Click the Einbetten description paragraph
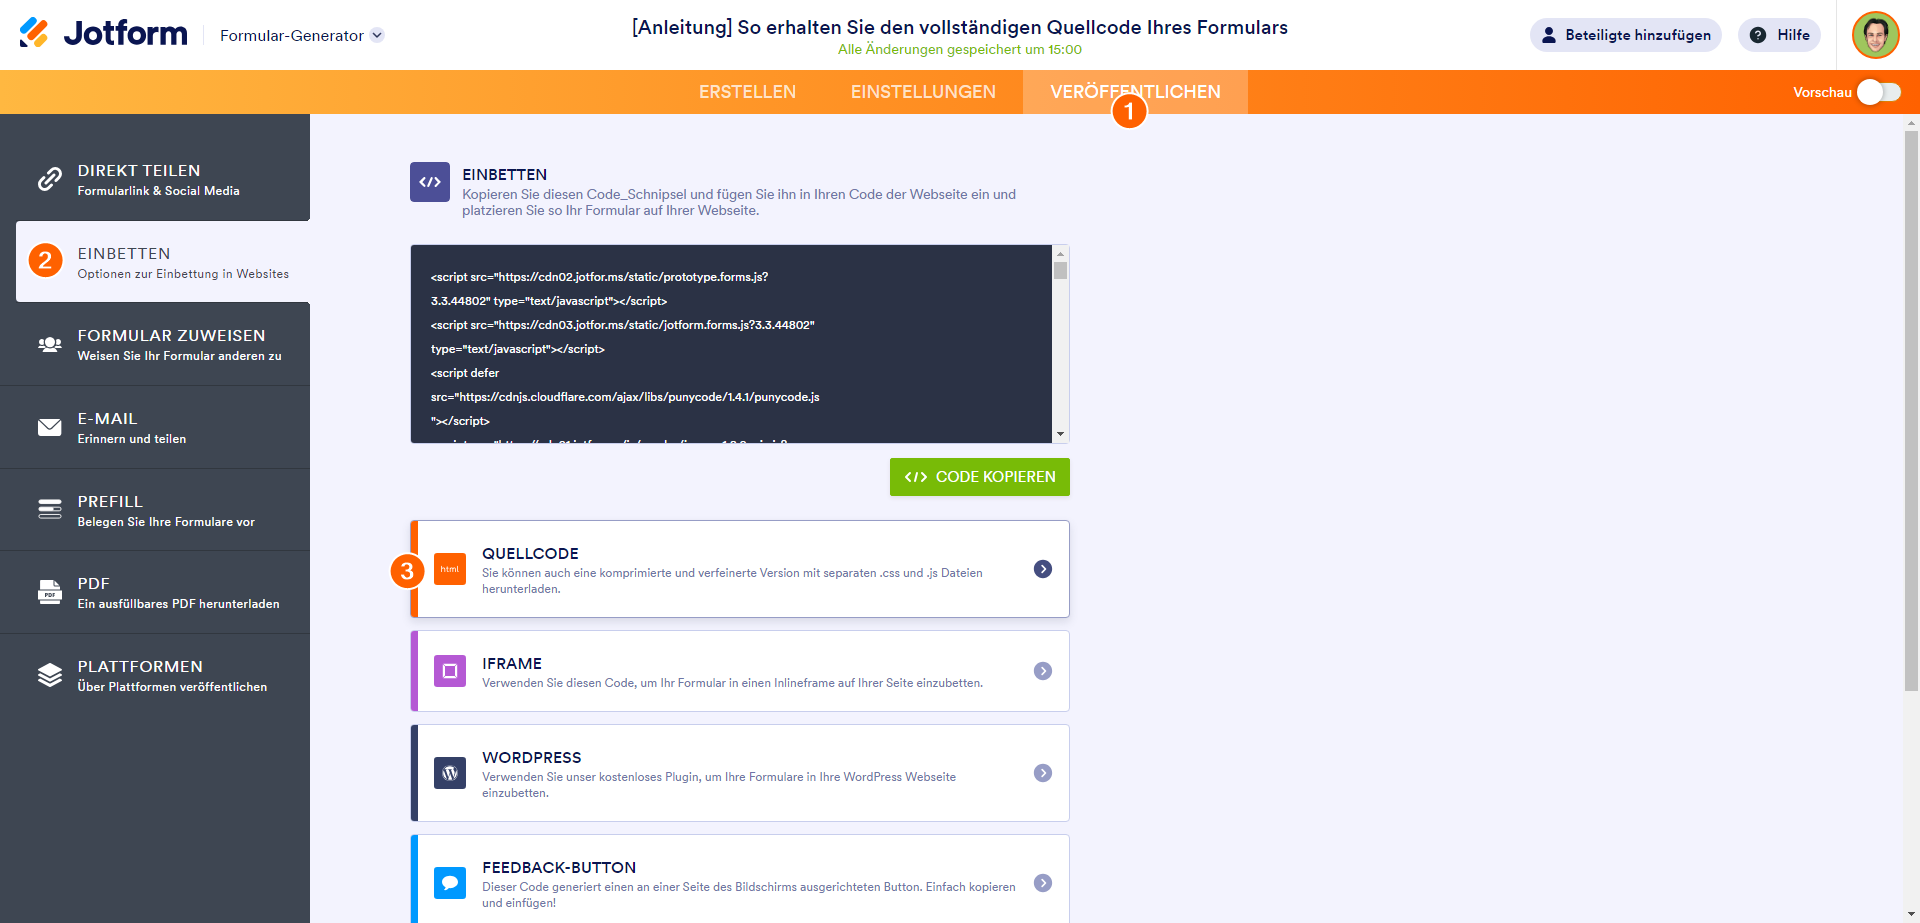This screenshot has height=923, width=1920. pyautogui.click(x=739, y=202)
